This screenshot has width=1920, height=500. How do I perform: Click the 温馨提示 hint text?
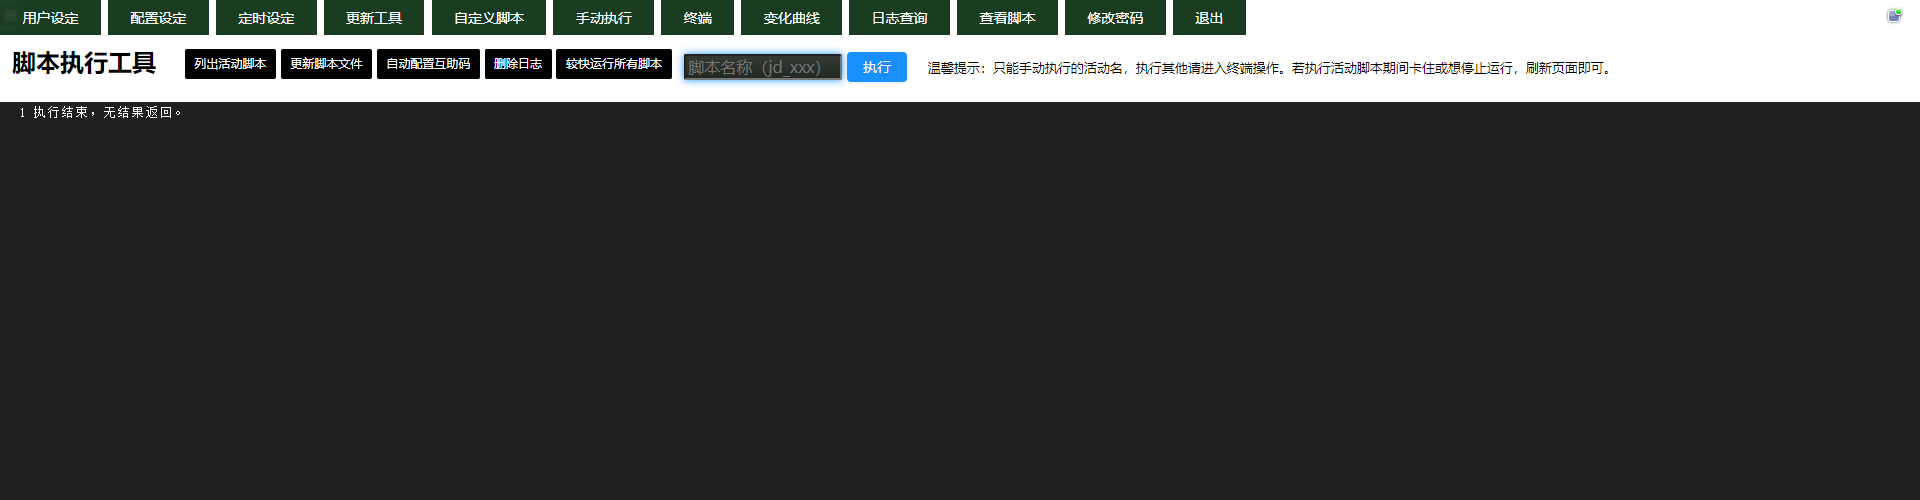point(1269,68)
